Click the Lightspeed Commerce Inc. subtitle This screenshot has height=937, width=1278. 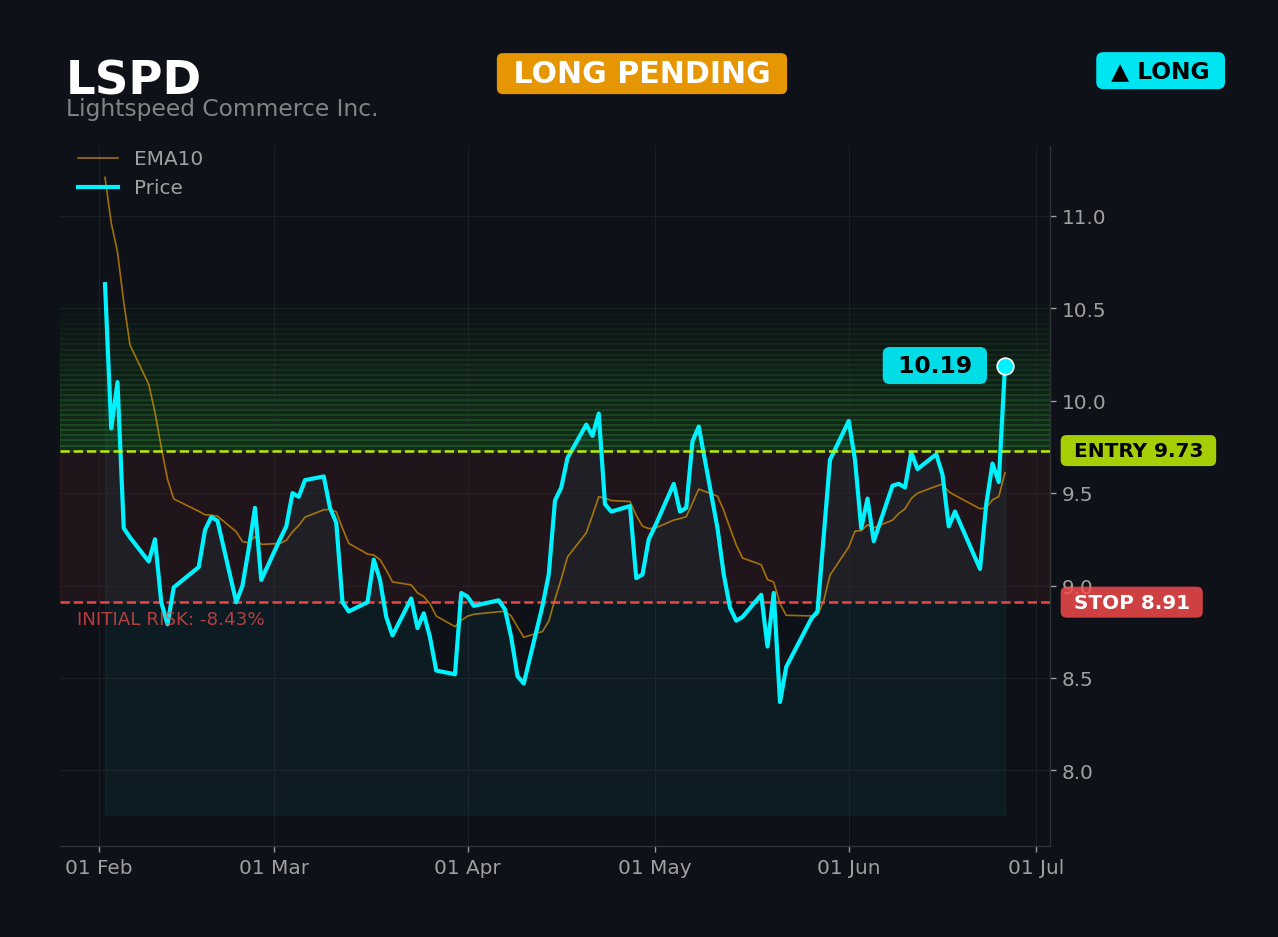coord(222,109)
